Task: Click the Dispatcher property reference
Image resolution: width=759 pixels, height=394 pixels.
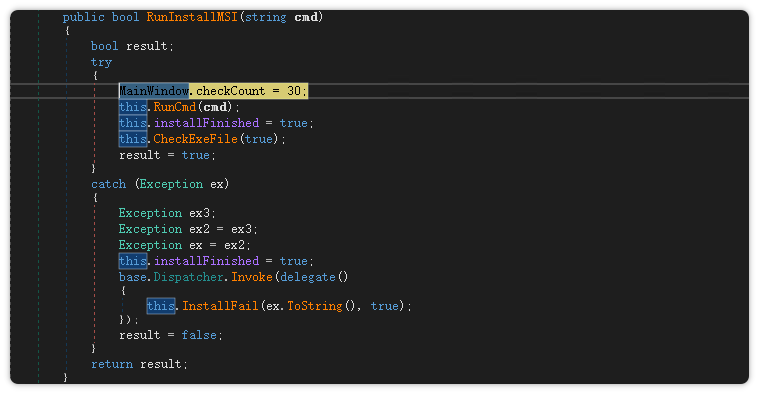Action: pyautogui.click(x=188, y=277)
